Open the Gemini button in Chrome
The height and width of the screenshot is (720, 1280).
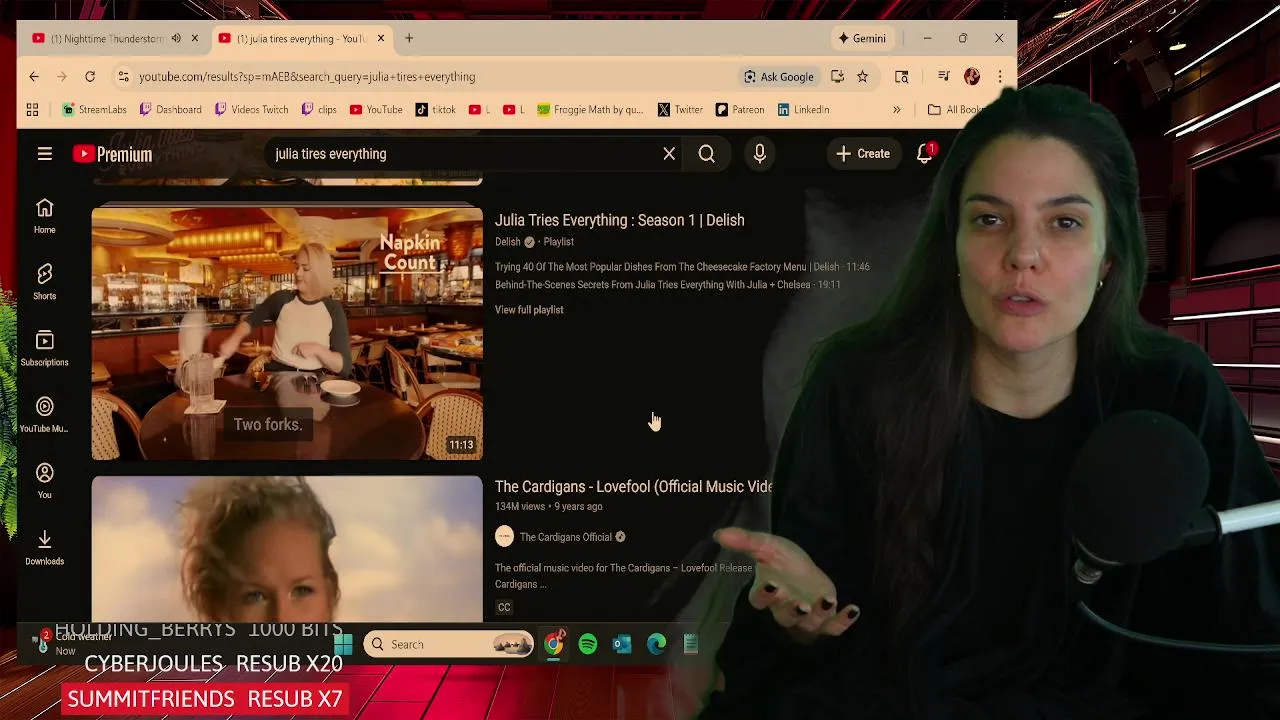coord(862,39)
